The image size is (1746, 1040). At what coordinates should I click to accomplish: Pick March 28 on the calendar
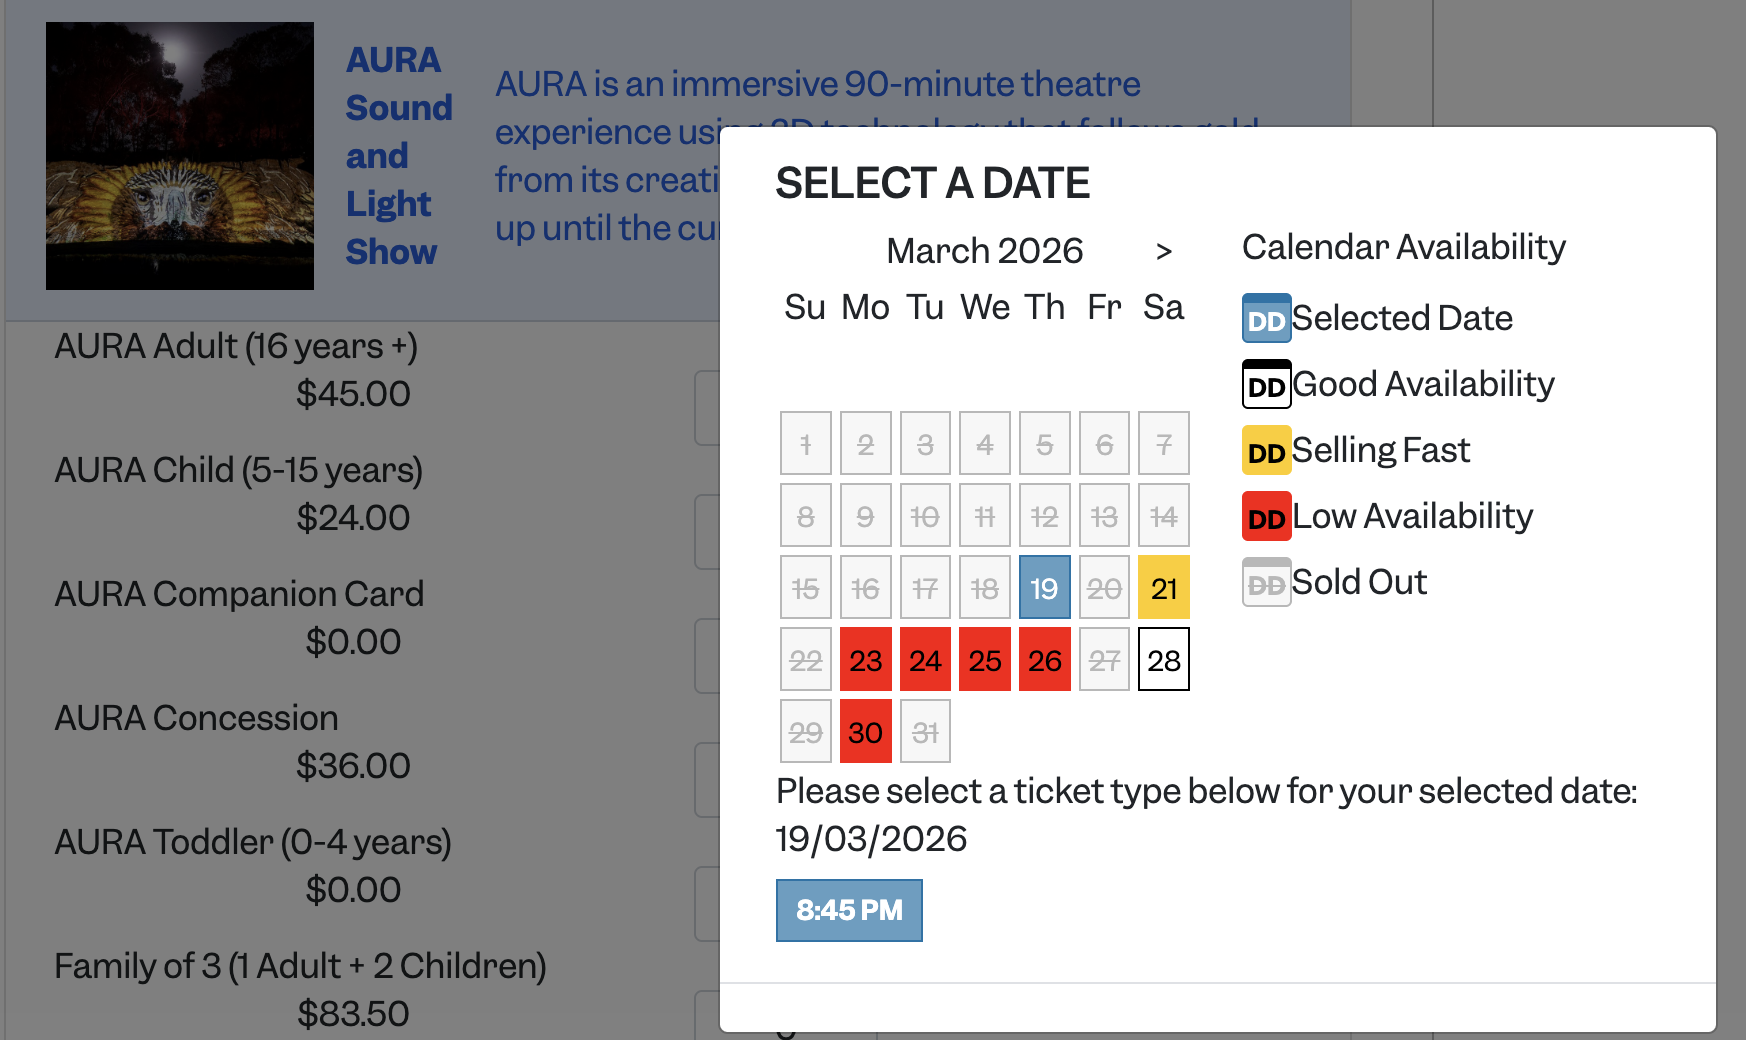(1164, 660)
